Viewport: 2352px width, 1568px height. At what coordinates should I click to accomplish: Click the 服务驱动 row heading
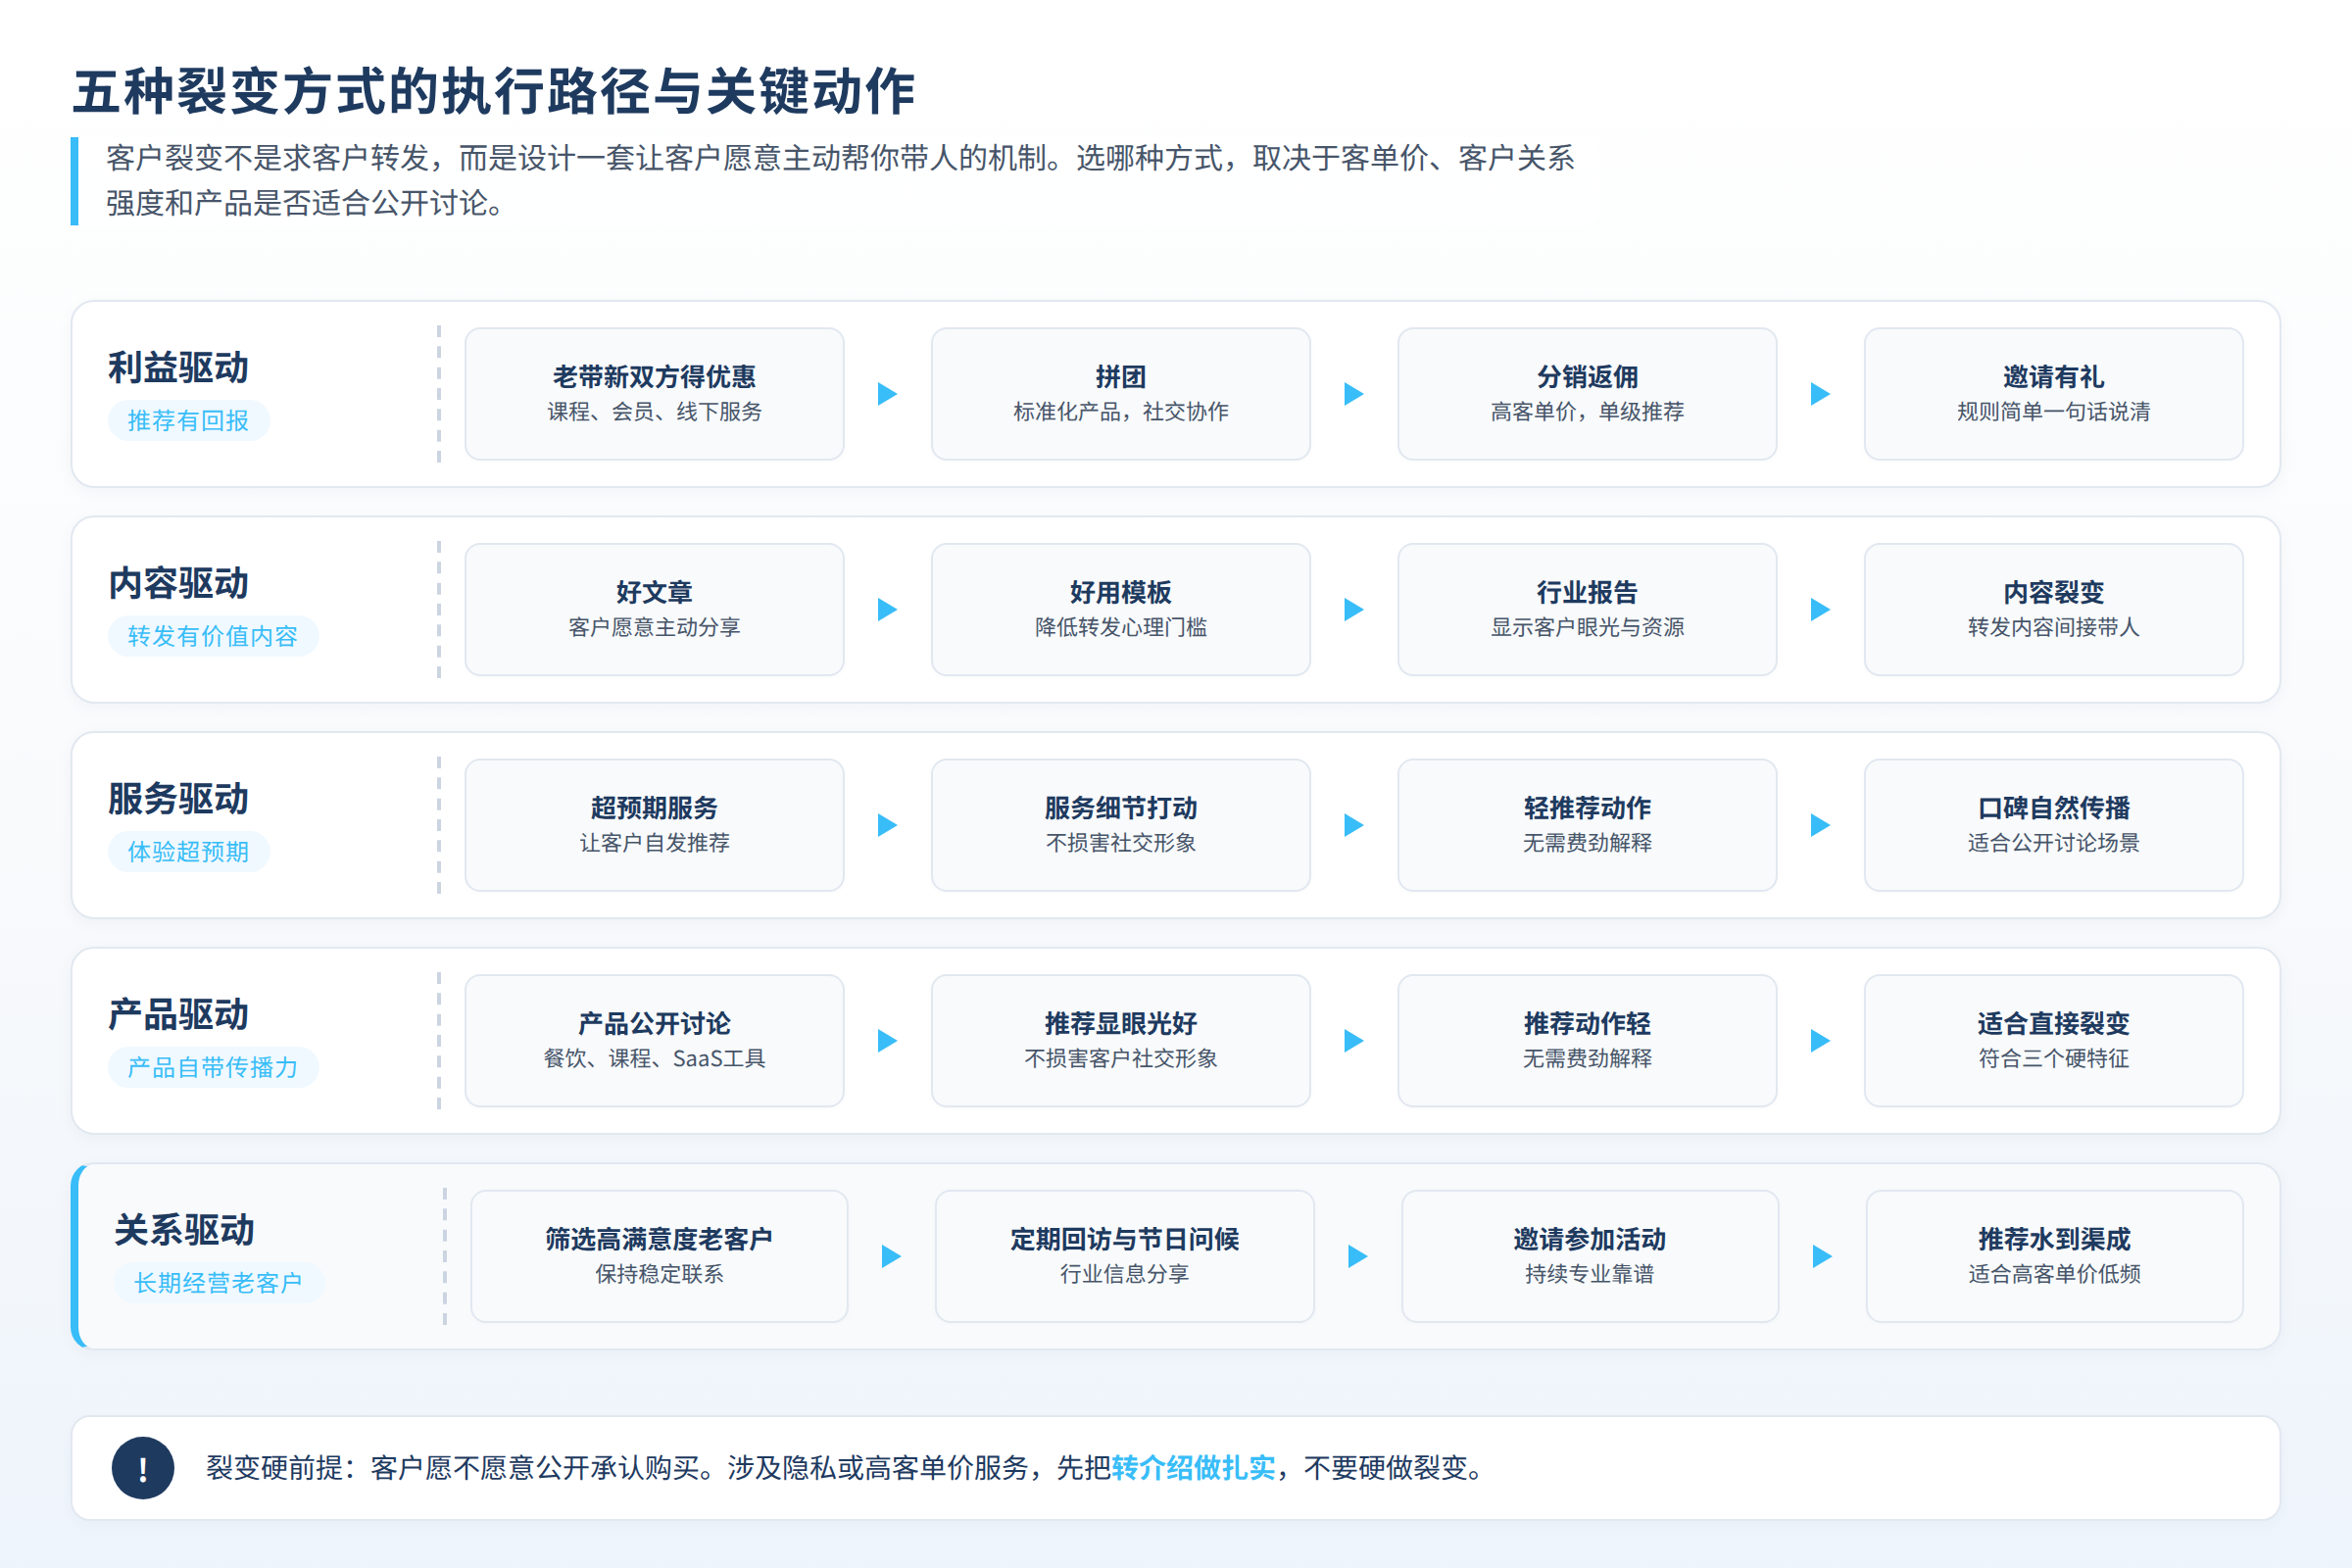(178, 799)
